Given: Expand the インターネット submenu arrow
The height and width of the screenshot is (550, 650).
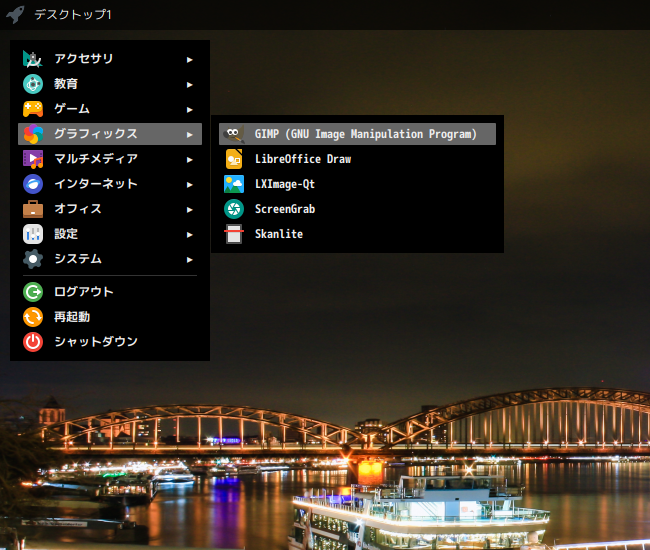Looking at the screenshot, I should 189,184.
